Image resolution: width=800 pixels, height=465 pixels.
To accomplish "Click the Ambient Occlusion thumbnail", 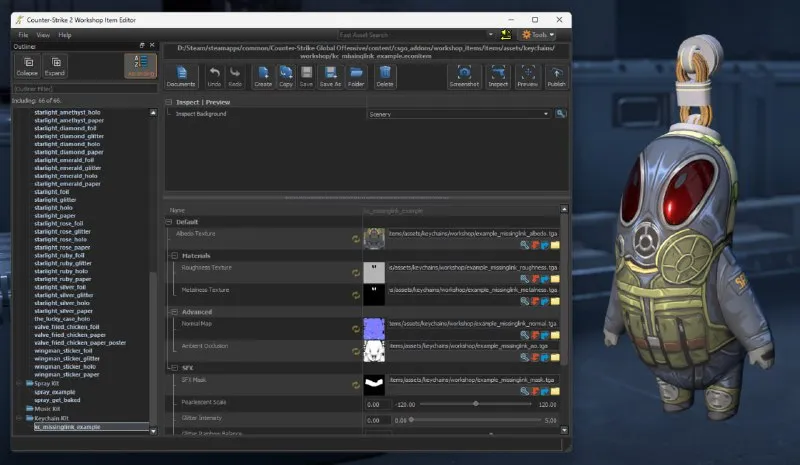I will (374, 351).
